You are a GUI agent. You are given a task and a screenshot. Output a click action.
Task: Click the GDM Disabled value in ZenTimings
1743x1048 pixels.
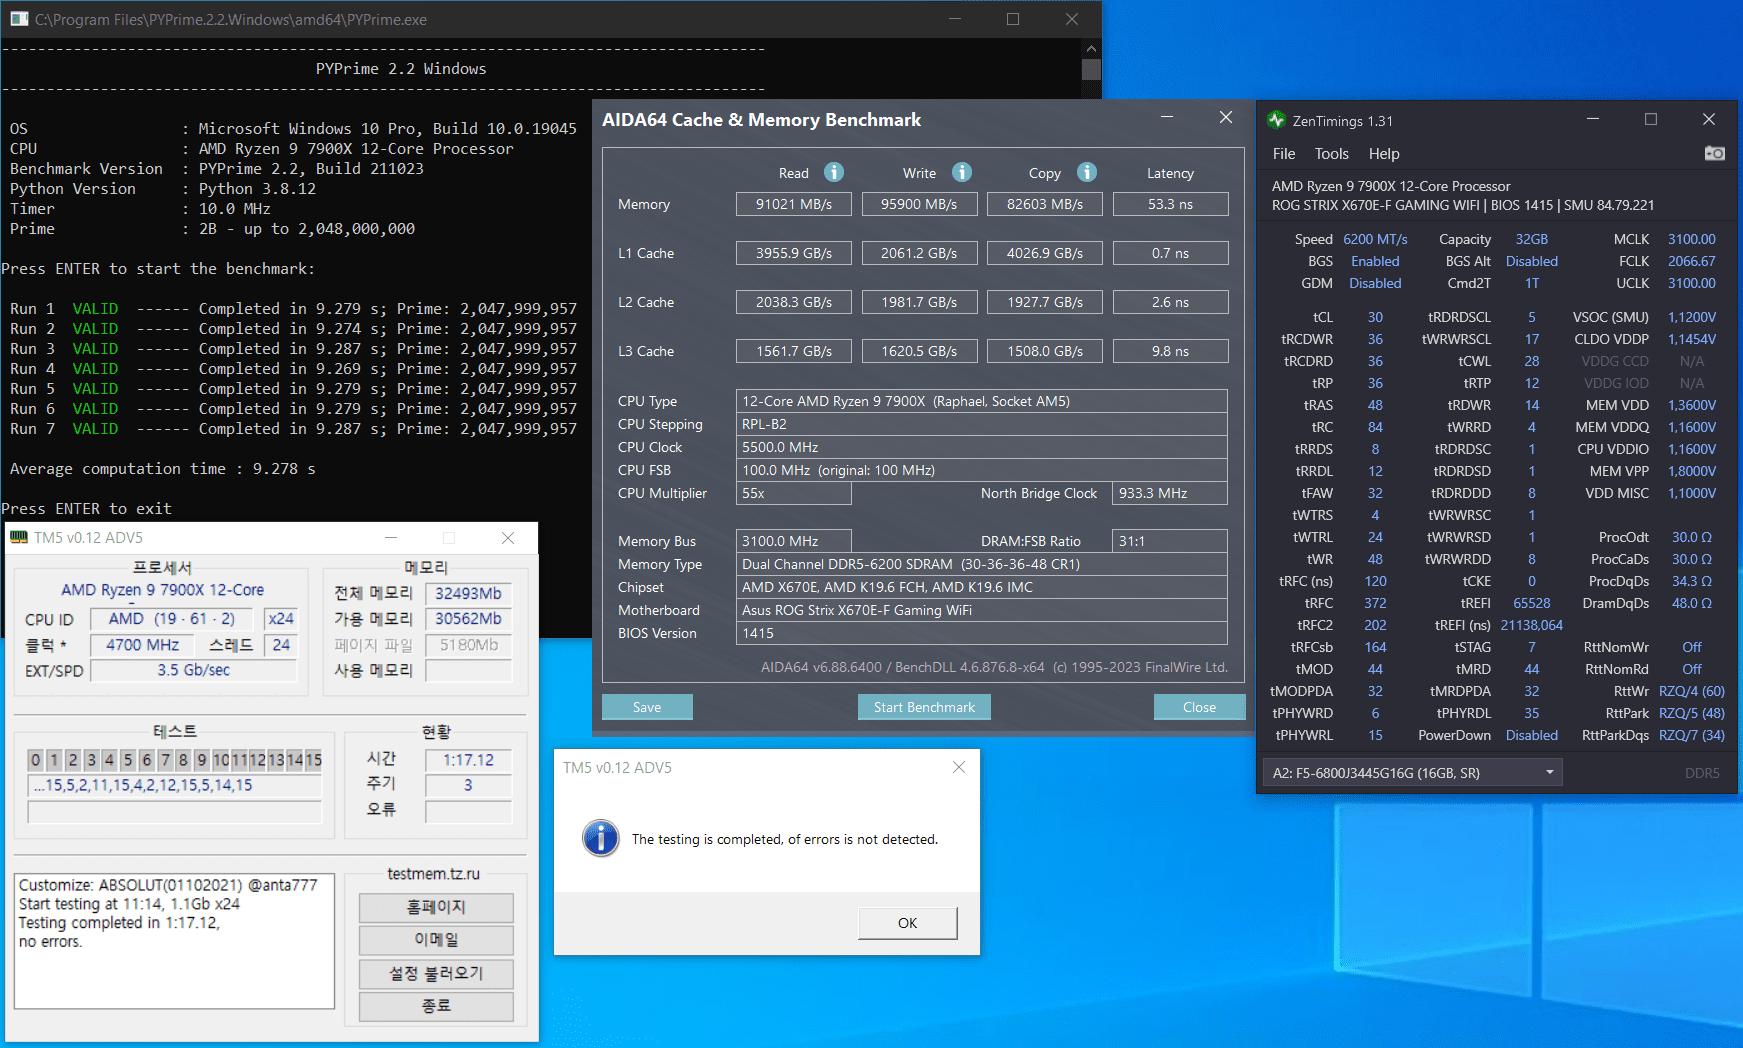pyautogui.click(x=1375, y=283)
